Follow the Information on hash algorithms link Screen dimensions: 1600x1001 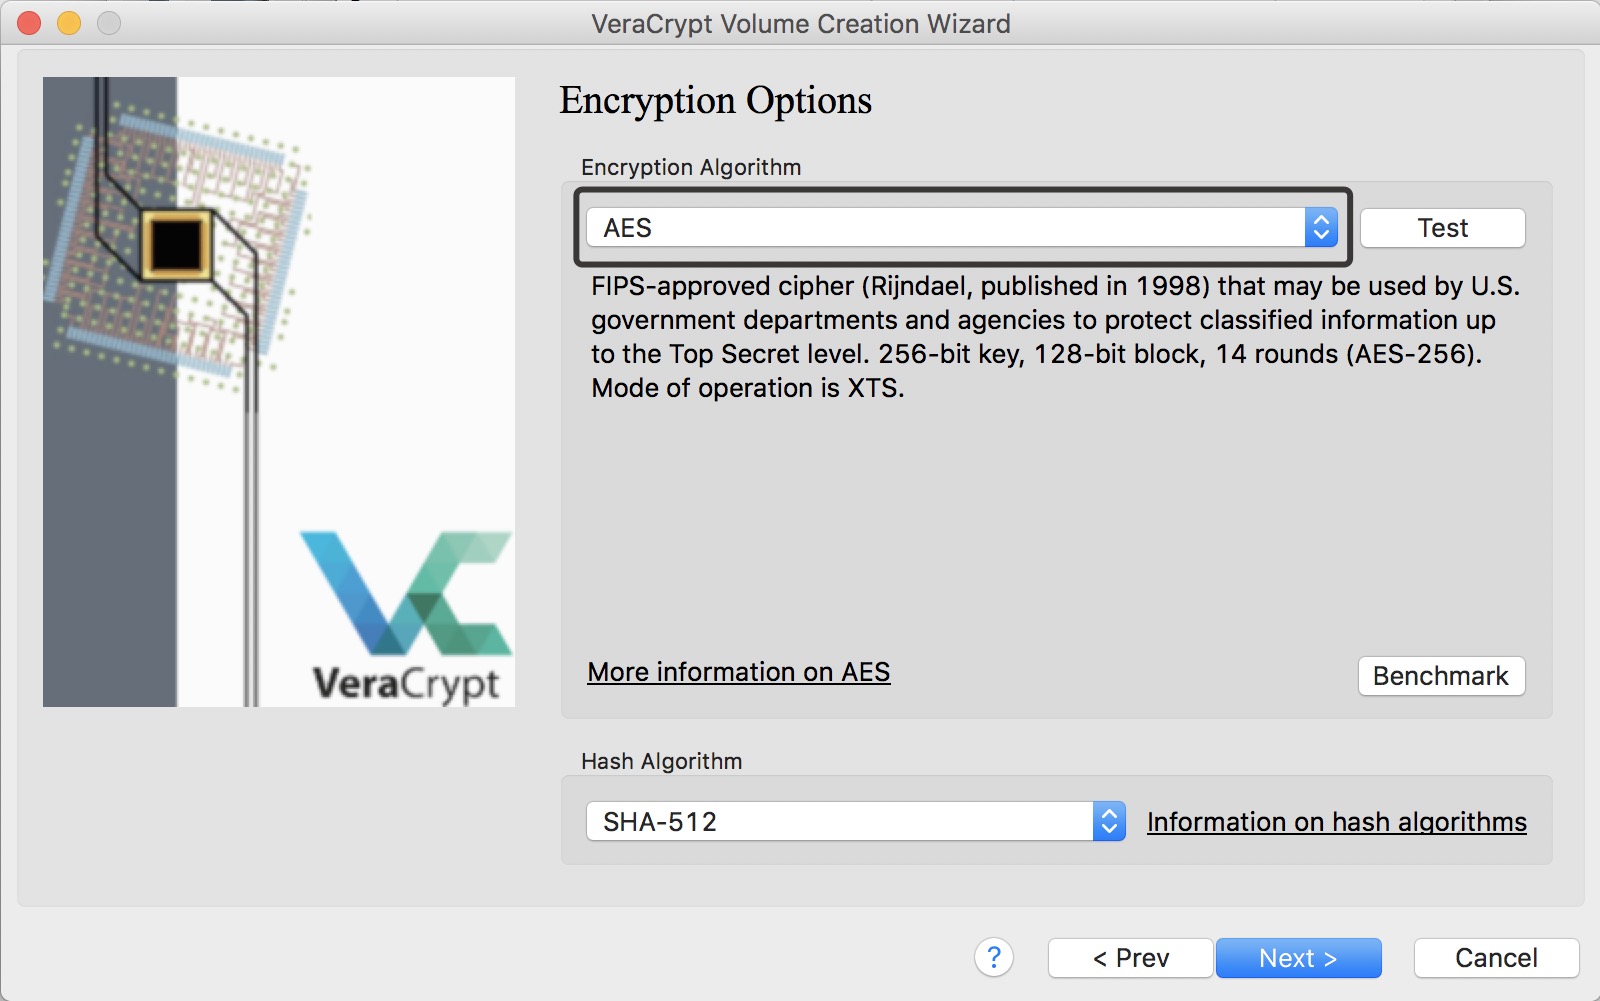[x=1336, y=822]
